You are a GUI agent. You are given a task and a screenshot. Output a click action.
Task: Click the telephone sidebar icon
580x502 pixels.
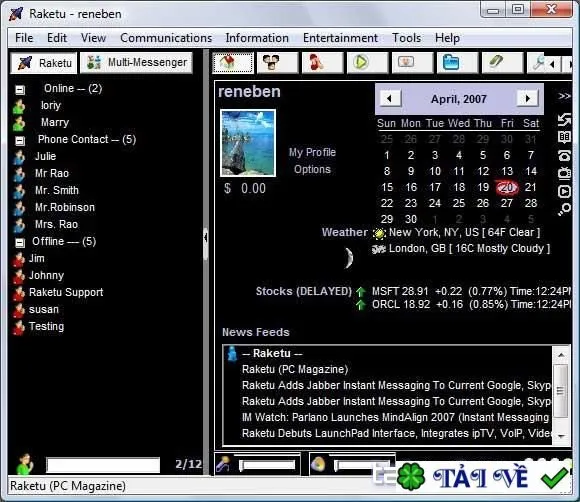tap(564, 155)
